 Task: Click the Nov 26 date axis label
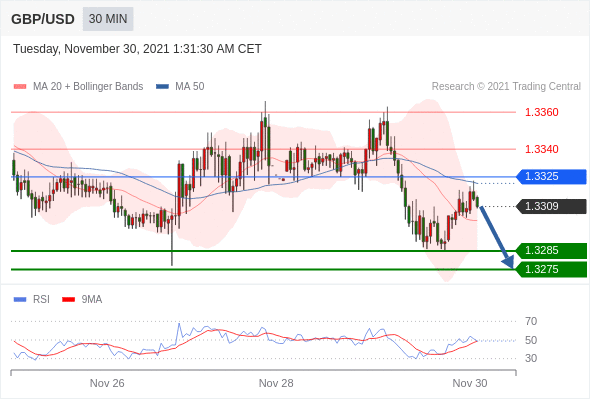point(107,383)
